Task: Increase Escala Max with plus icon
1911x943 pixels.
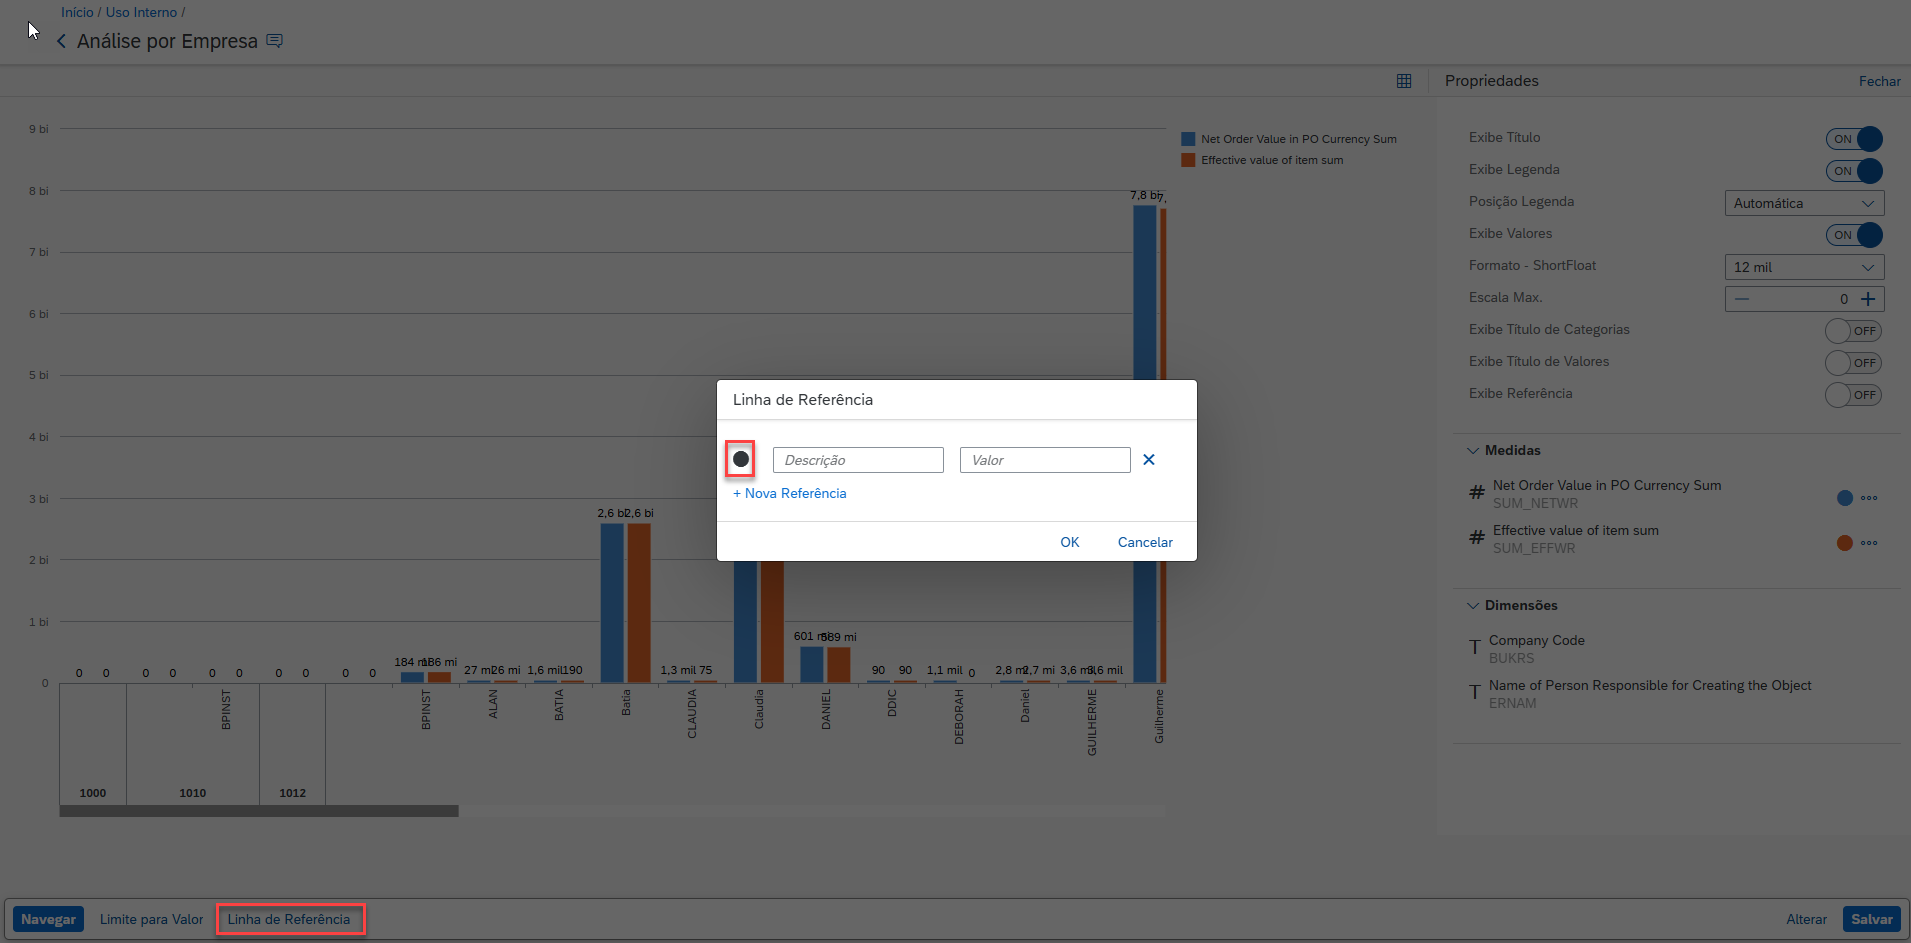Action: [1868, 298]
